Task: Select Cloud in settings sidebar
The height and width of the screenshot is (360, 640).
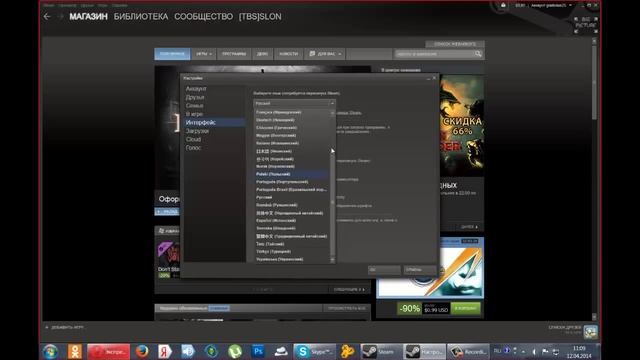Action: 193,140
